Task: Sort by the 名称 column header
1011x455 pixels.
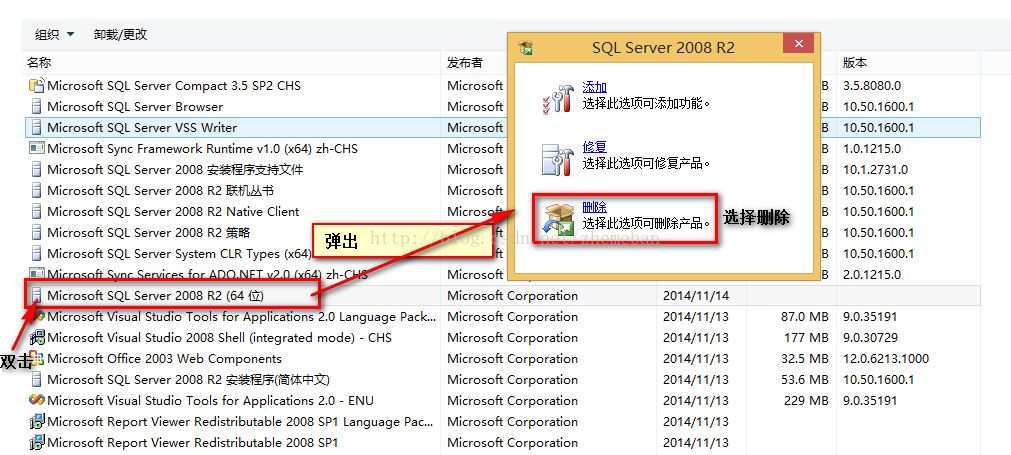Action: click(x=39, y=63)
